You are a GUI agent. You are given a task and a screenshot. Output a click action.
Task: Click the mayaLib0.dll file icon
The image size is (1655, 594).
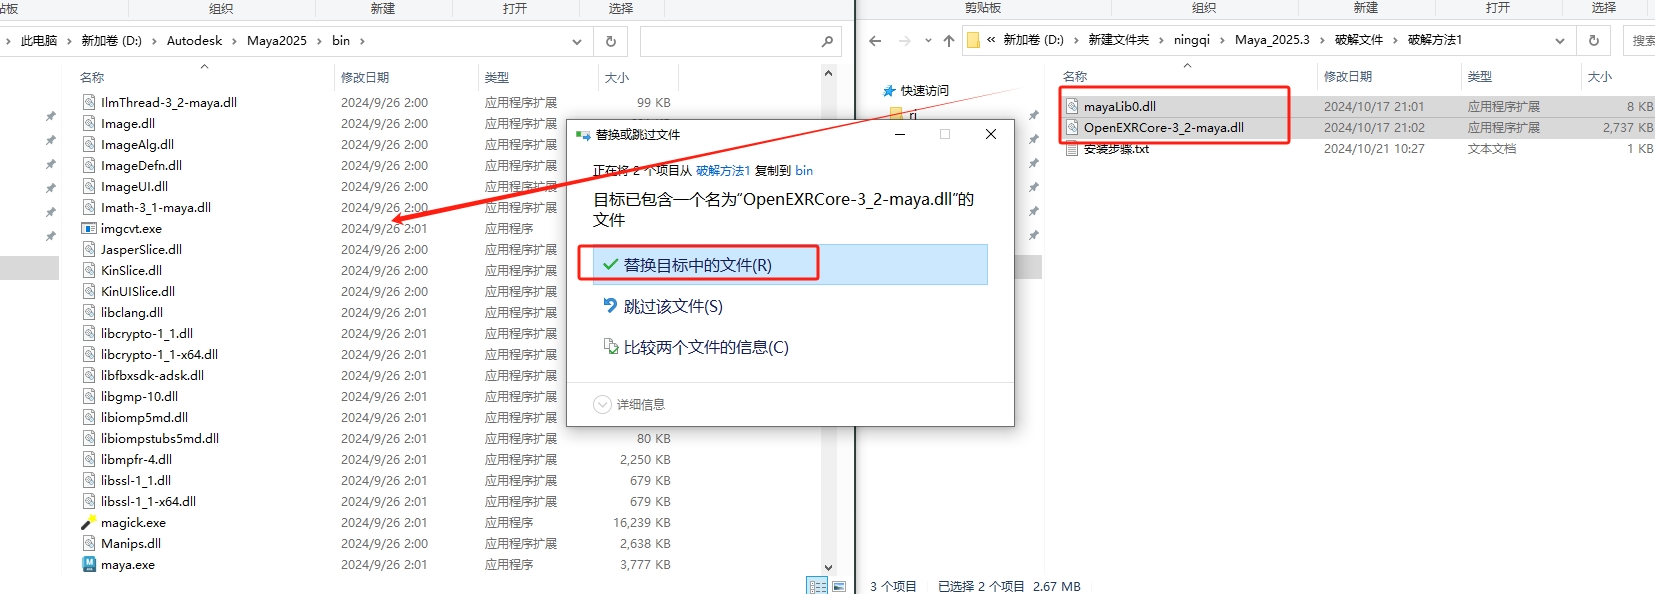tap(1072, 106)
